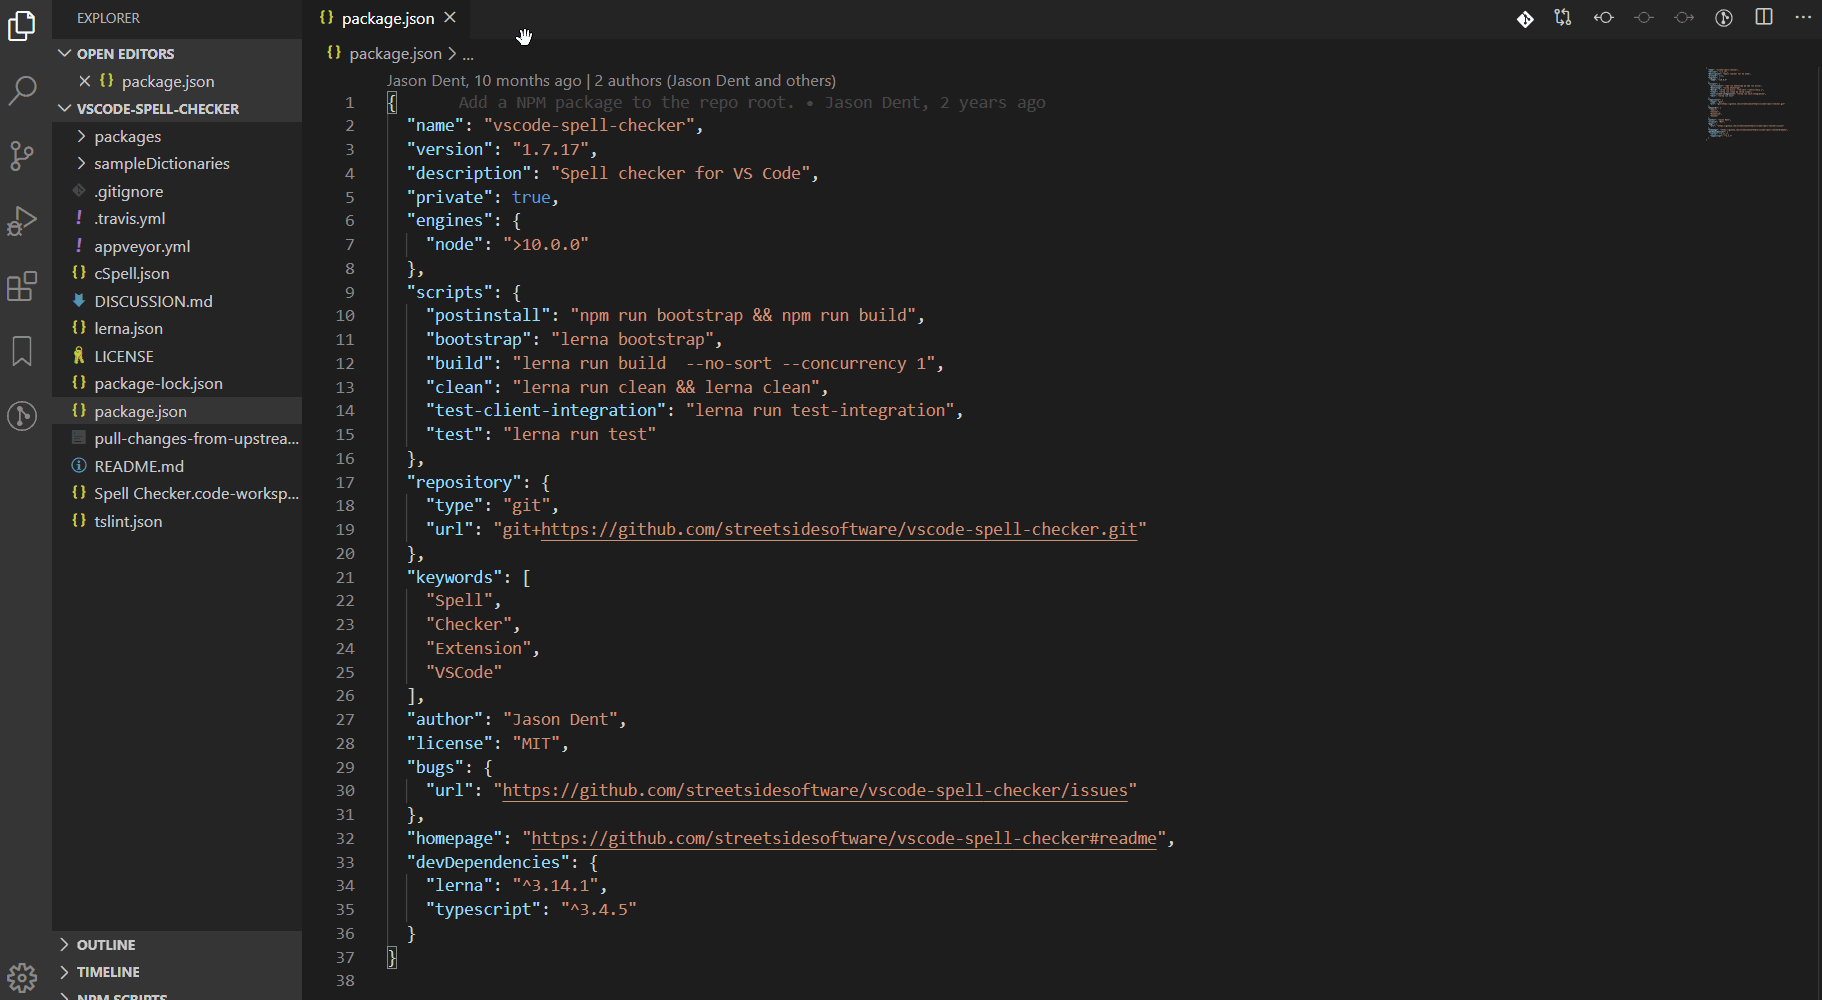Select the package.json editor tab
Viewport: 1822px width, 1000px height.
click(x=387, y=18)
